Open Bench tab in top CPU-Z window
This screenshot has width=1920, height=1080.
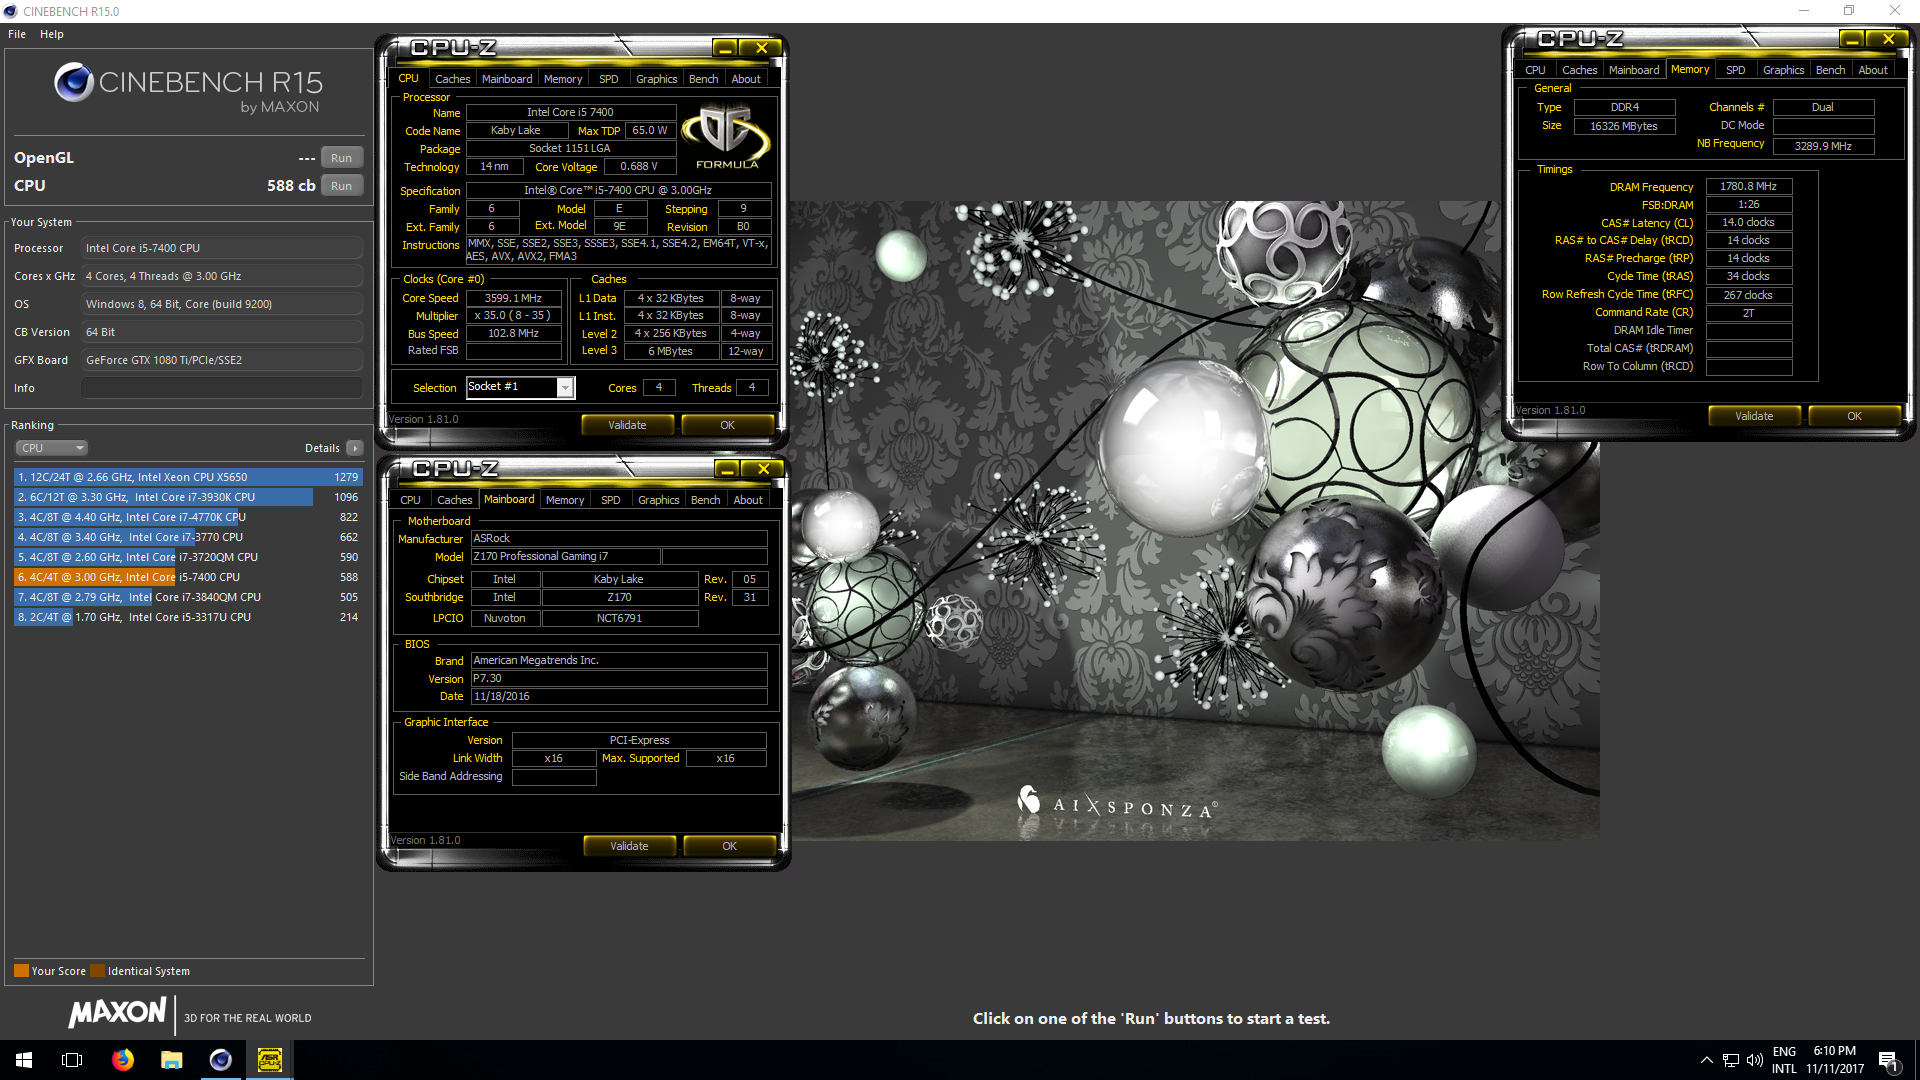[704, 79]
